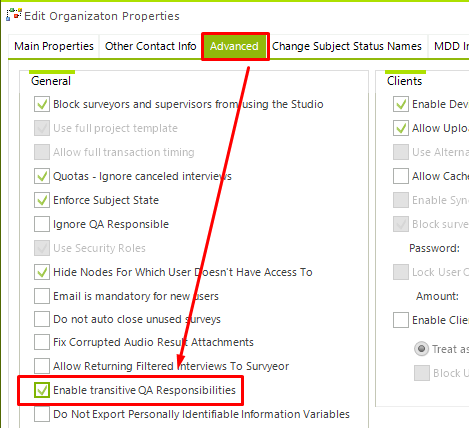The height and width of the screenshot is (428, 469).
Task: Enable Do not auto close unused surveys
Action: 42,319
